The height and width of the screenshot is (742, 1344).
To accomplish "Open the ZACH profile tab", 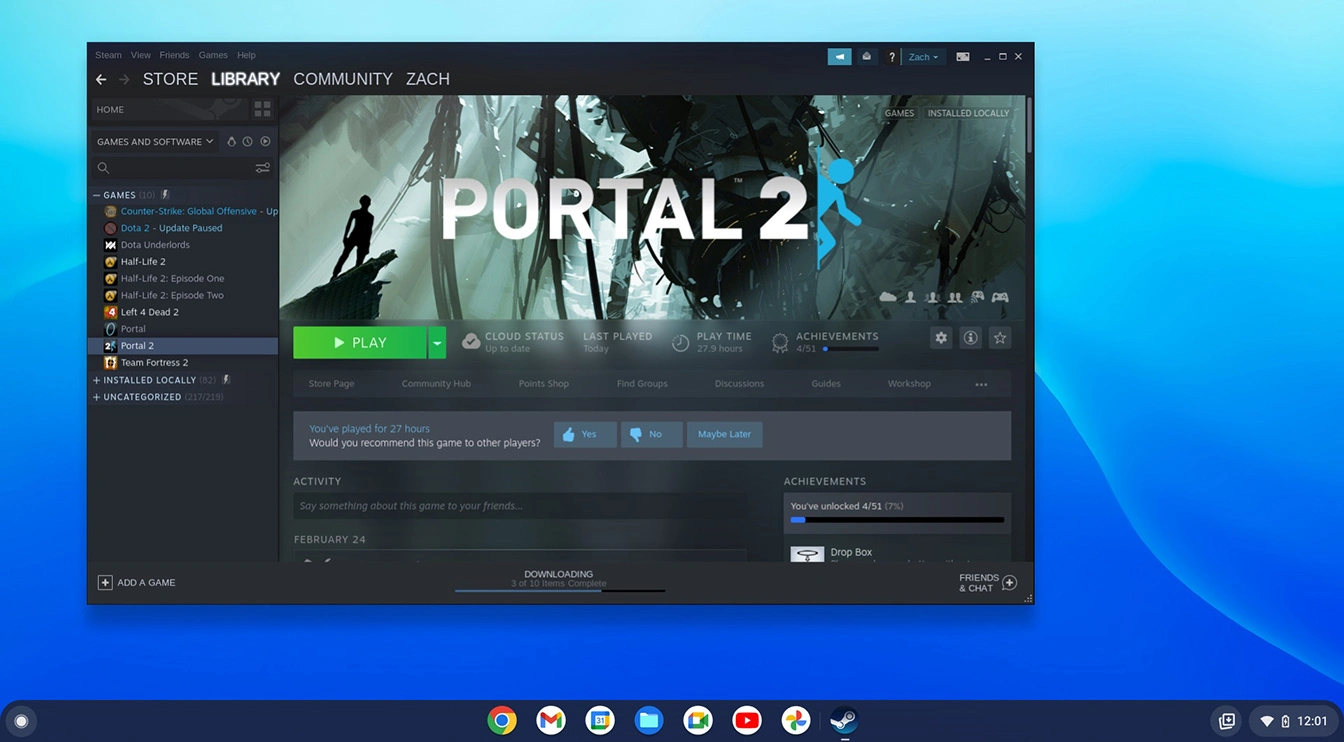I will tap(428, 79).
